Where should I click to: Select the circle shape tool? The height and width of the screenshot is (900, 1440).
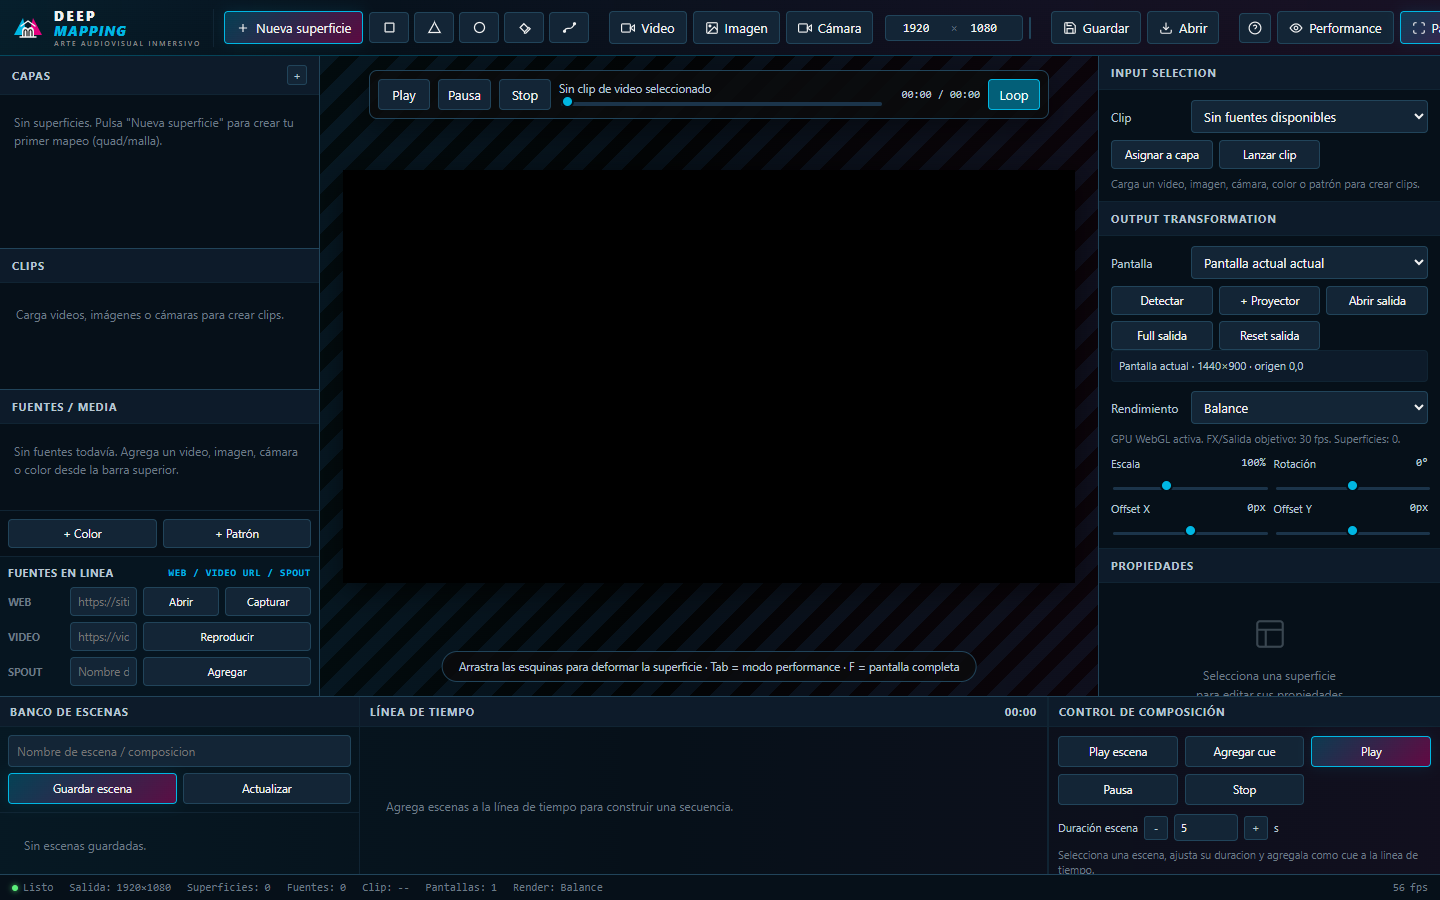(479, 28)
